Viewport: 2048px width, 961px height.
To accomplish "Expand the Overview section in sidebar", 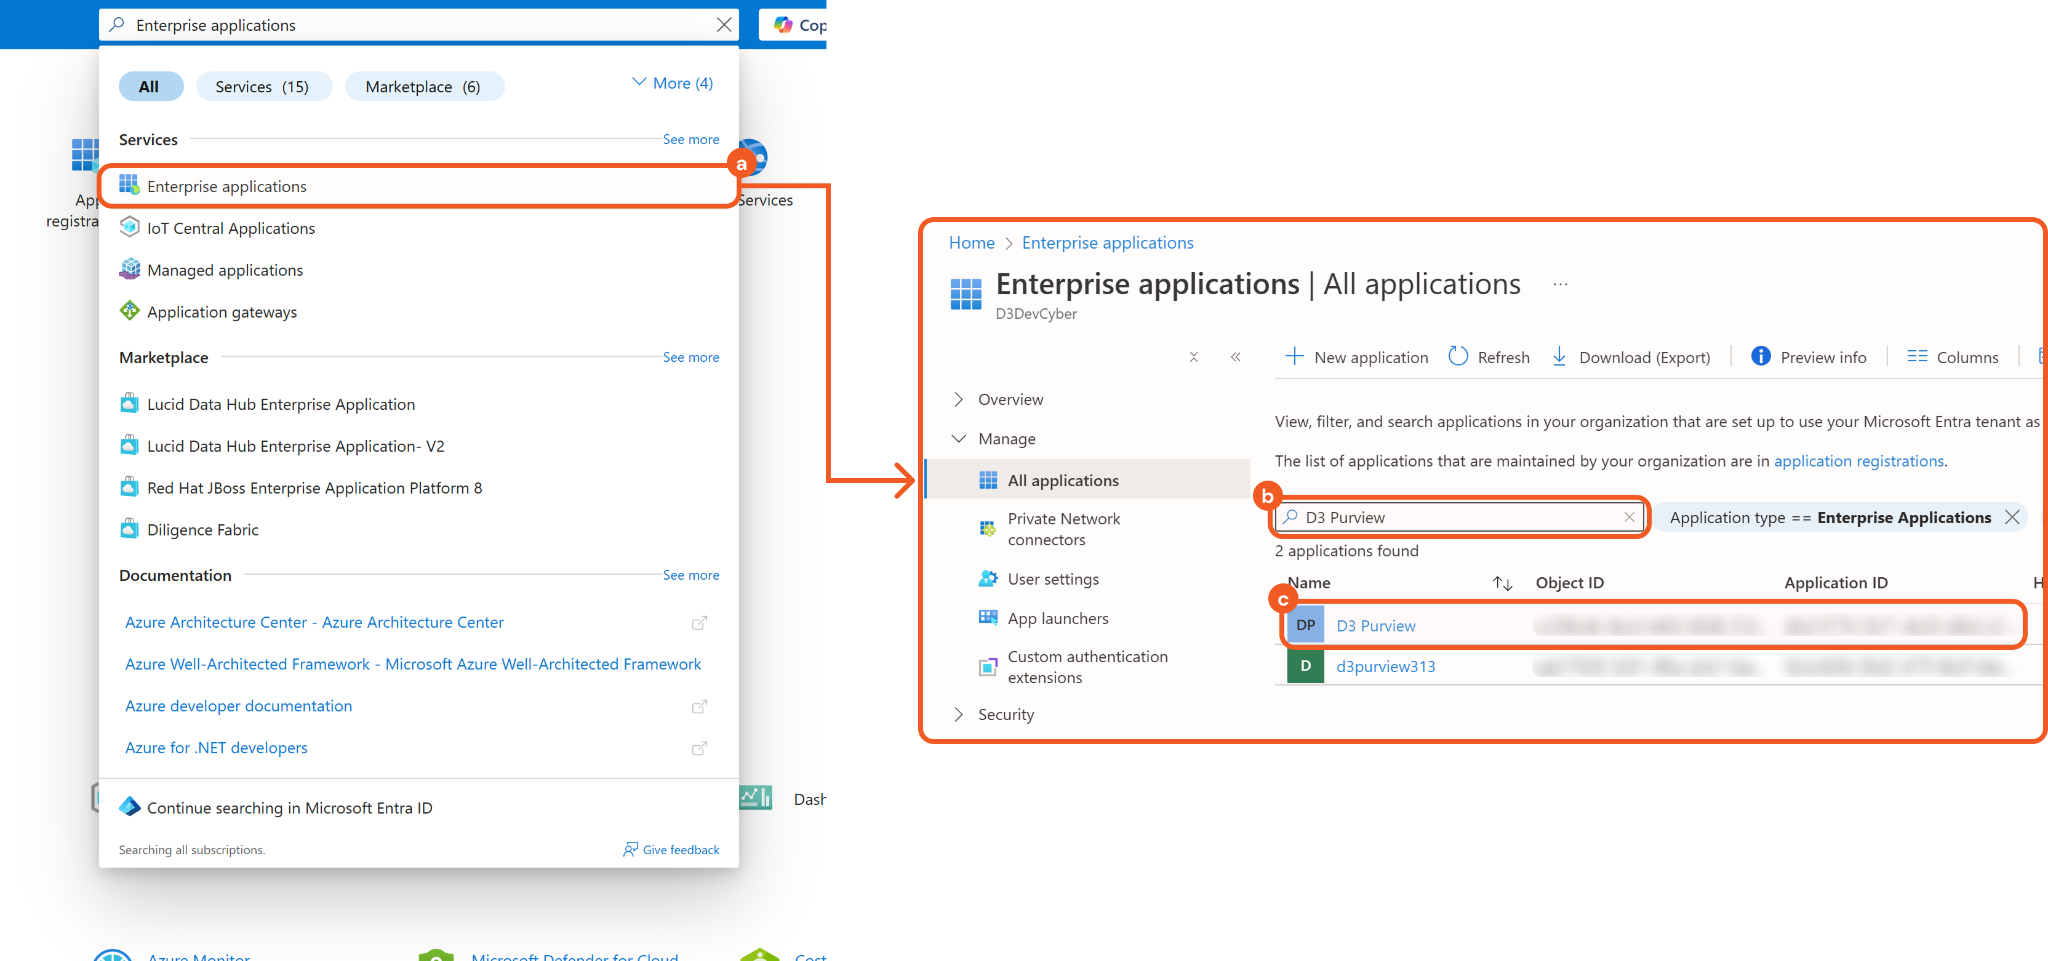I will (958, 400).
